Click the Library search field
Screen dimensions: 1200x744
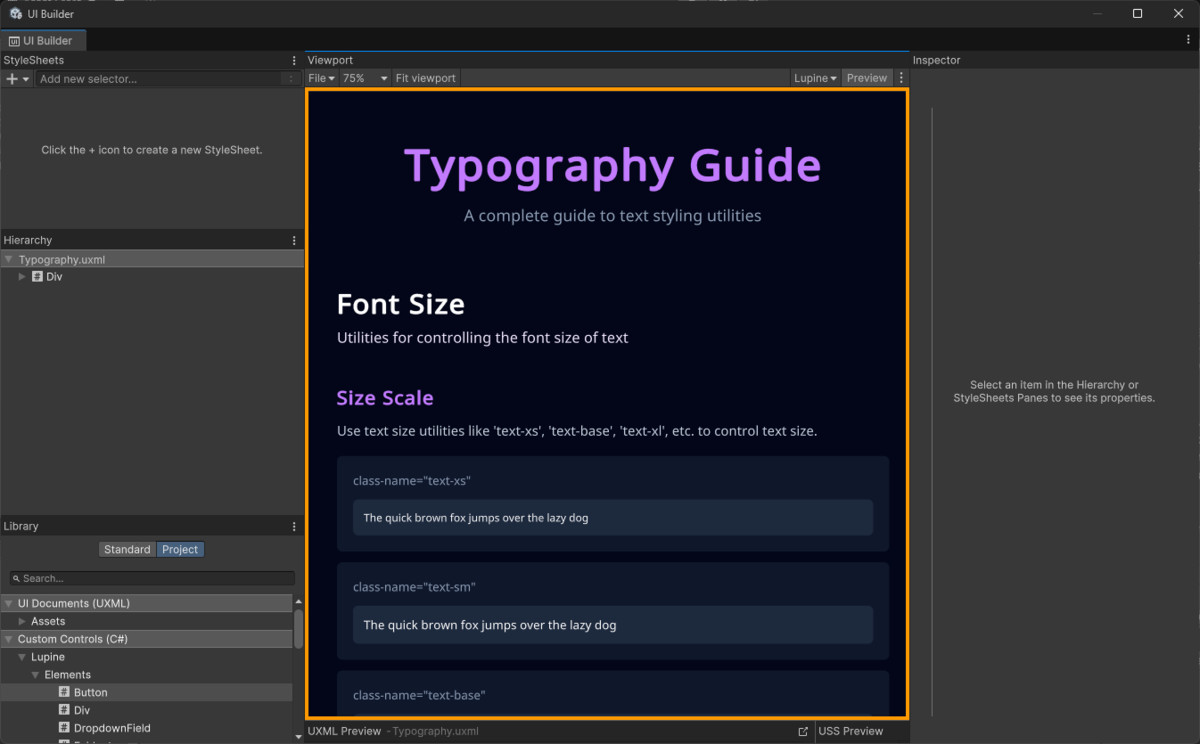coord(155,579)
